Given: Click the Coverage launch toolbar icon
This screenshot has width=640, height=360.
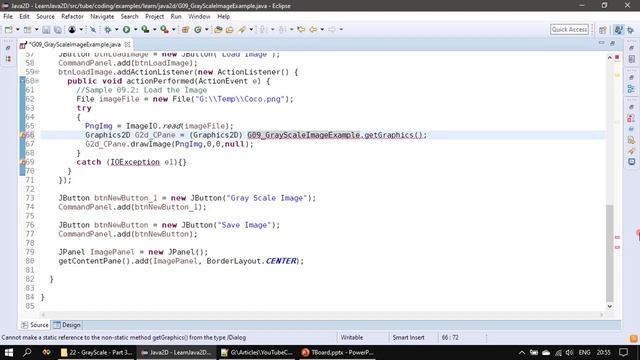Looking at the screenshot, I should [x=145, y=29].
